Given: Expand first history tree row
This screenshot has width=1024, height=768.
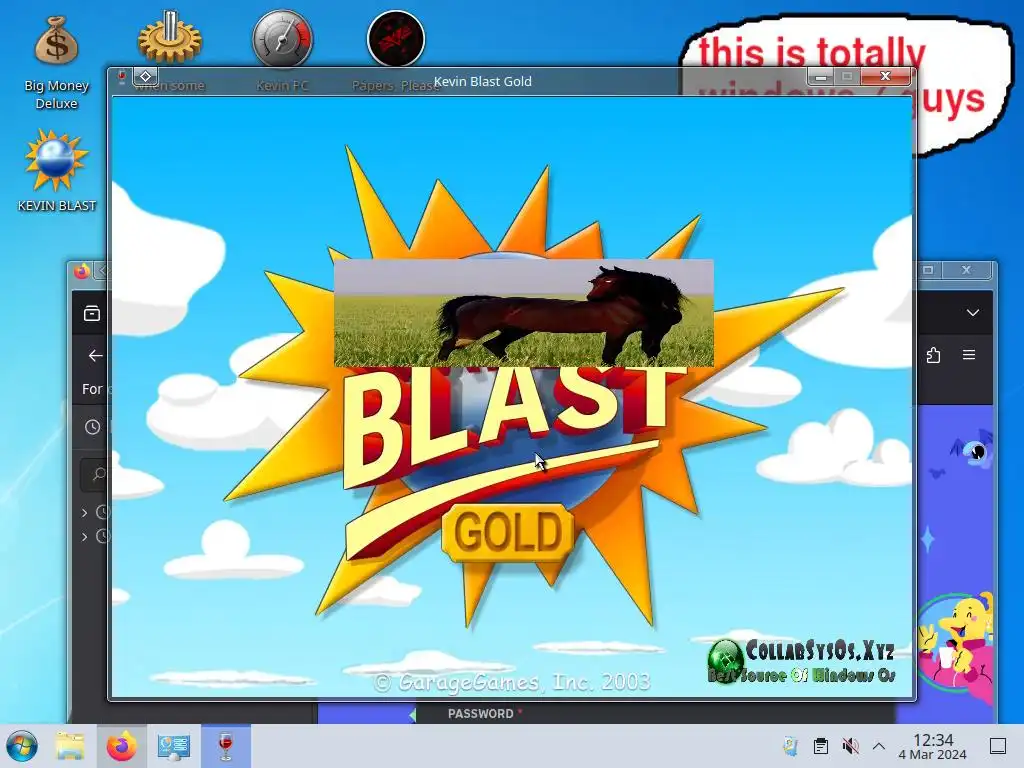Looking at the screenshot, I should point(84,513).
